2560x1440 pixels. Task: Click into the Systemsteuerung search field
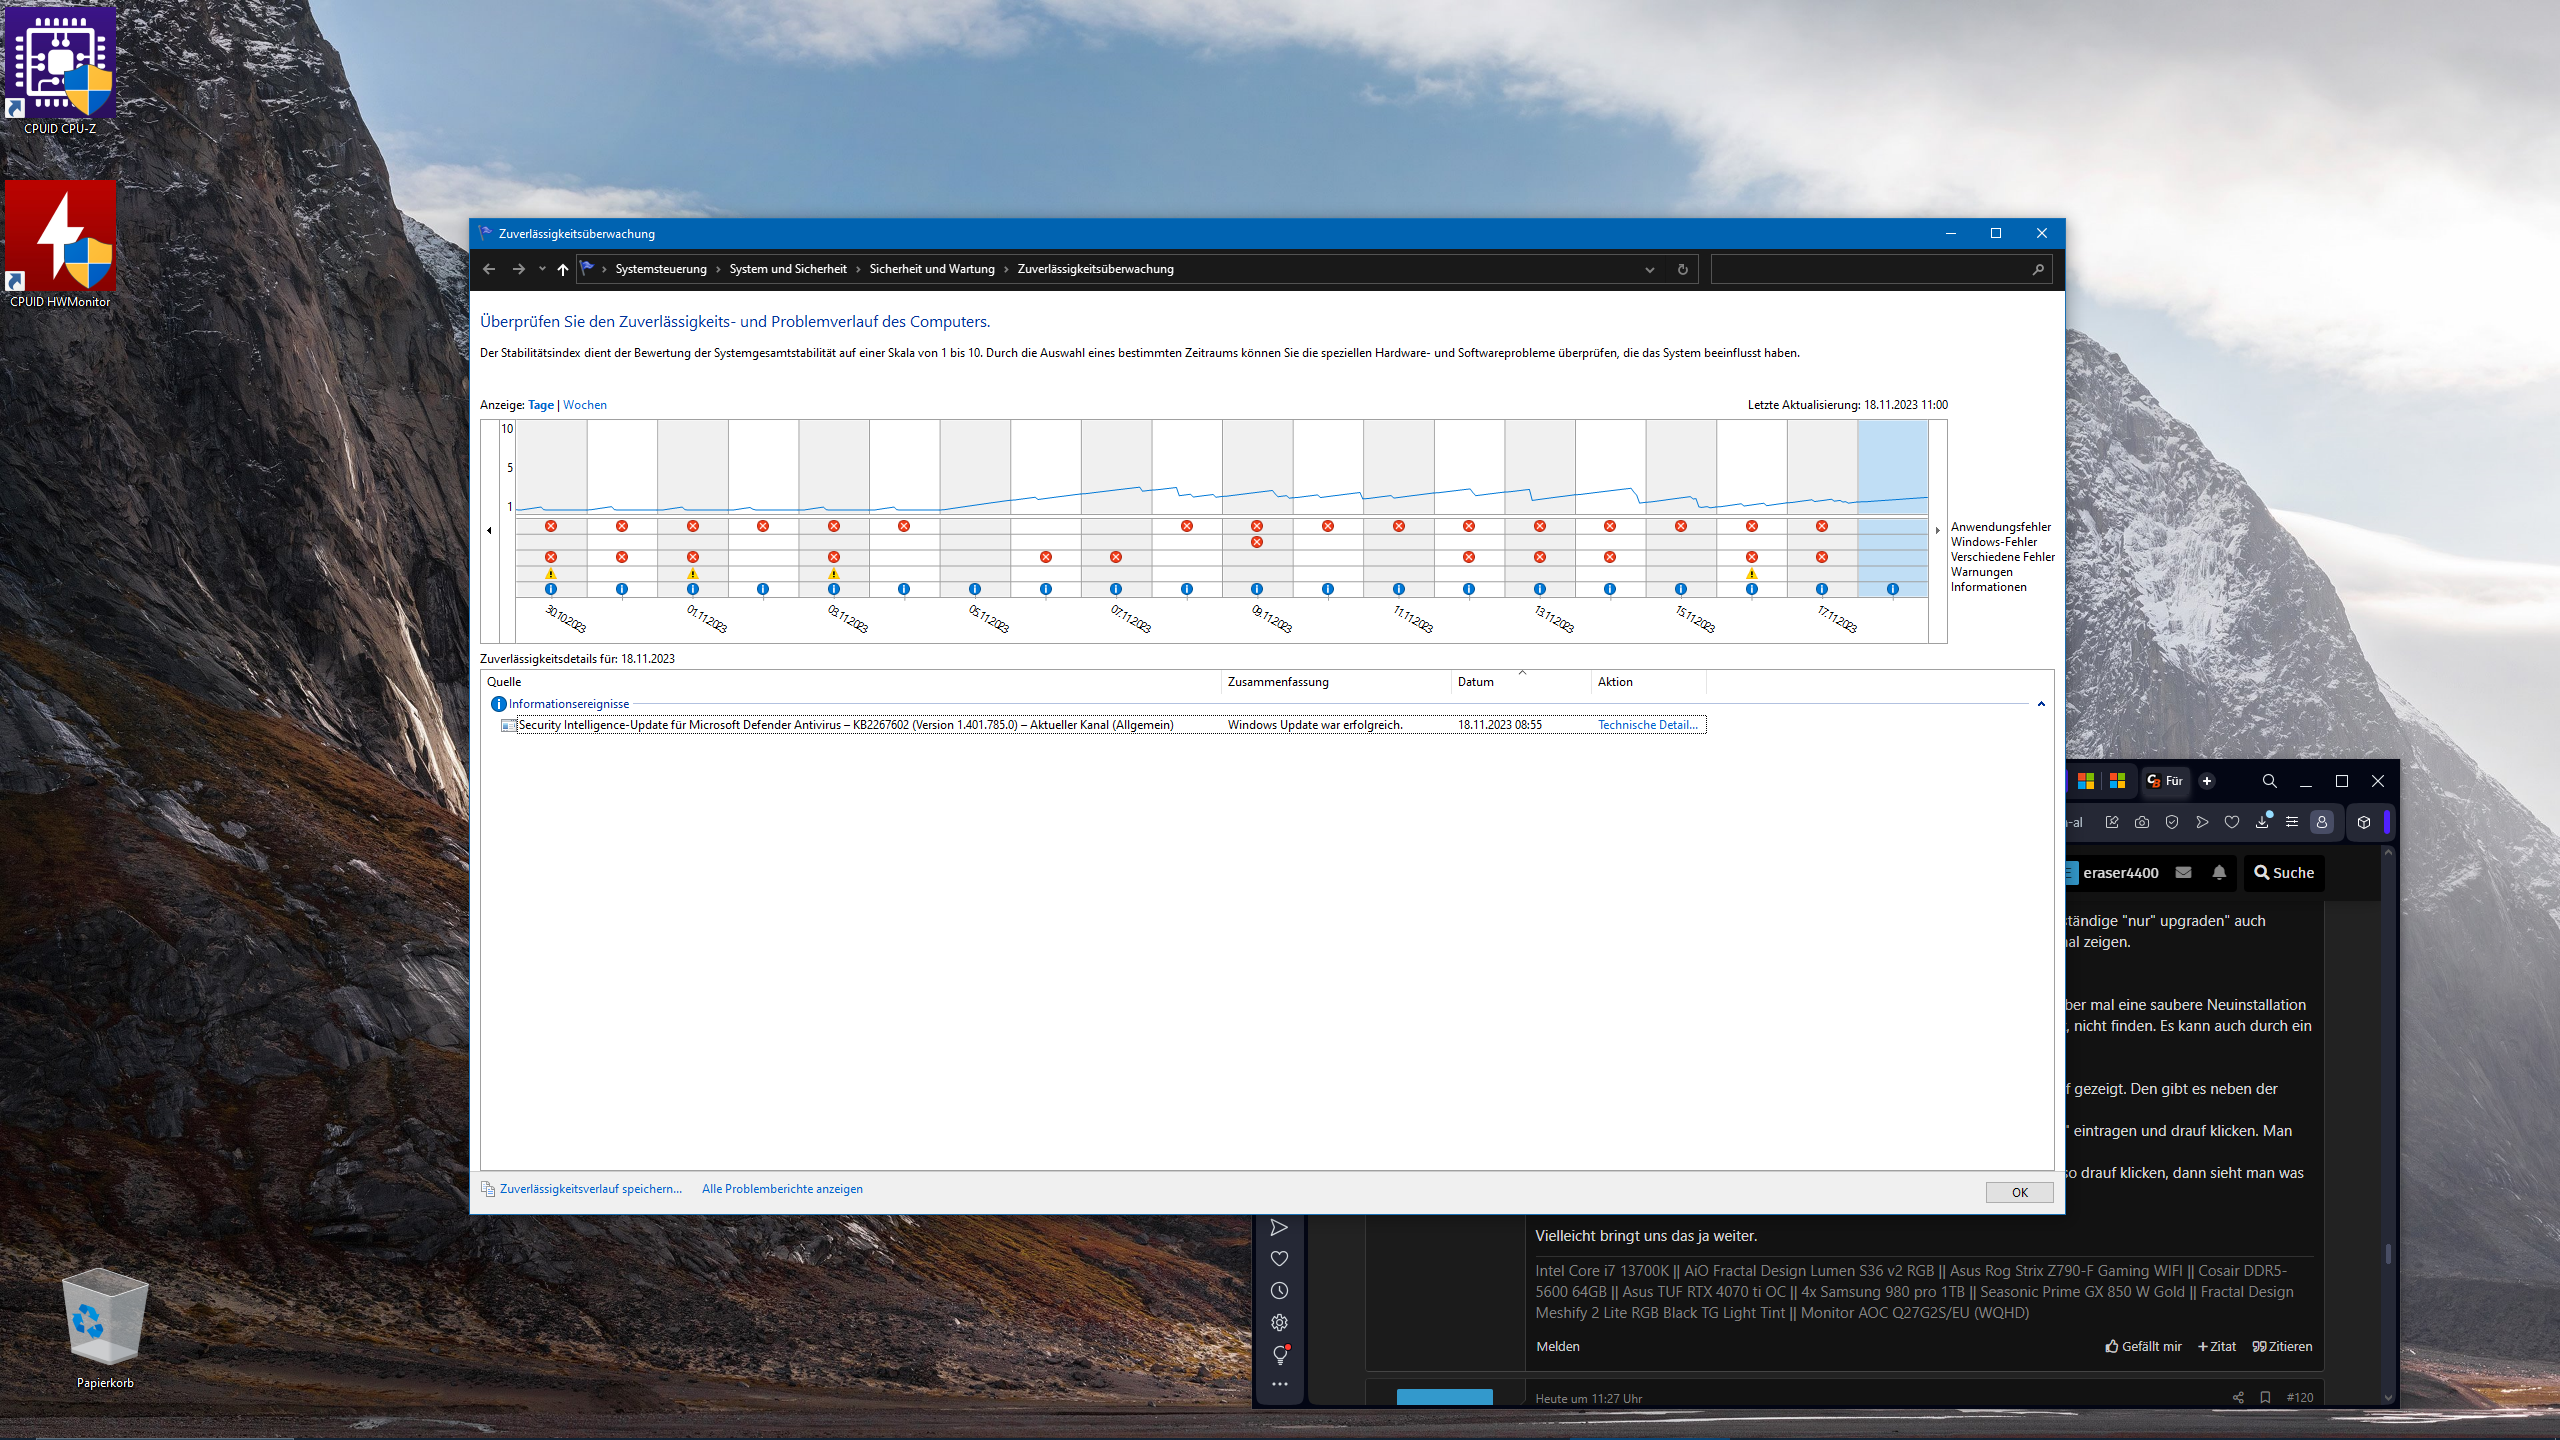click(x=1870, y=269)
